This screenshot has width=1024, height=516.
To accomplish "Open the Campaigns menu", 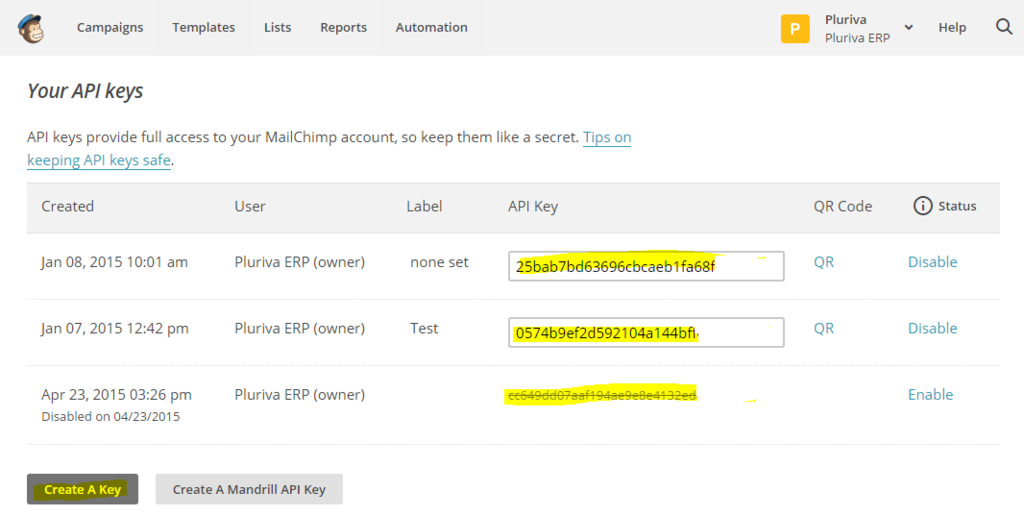I will pos(110,28).
